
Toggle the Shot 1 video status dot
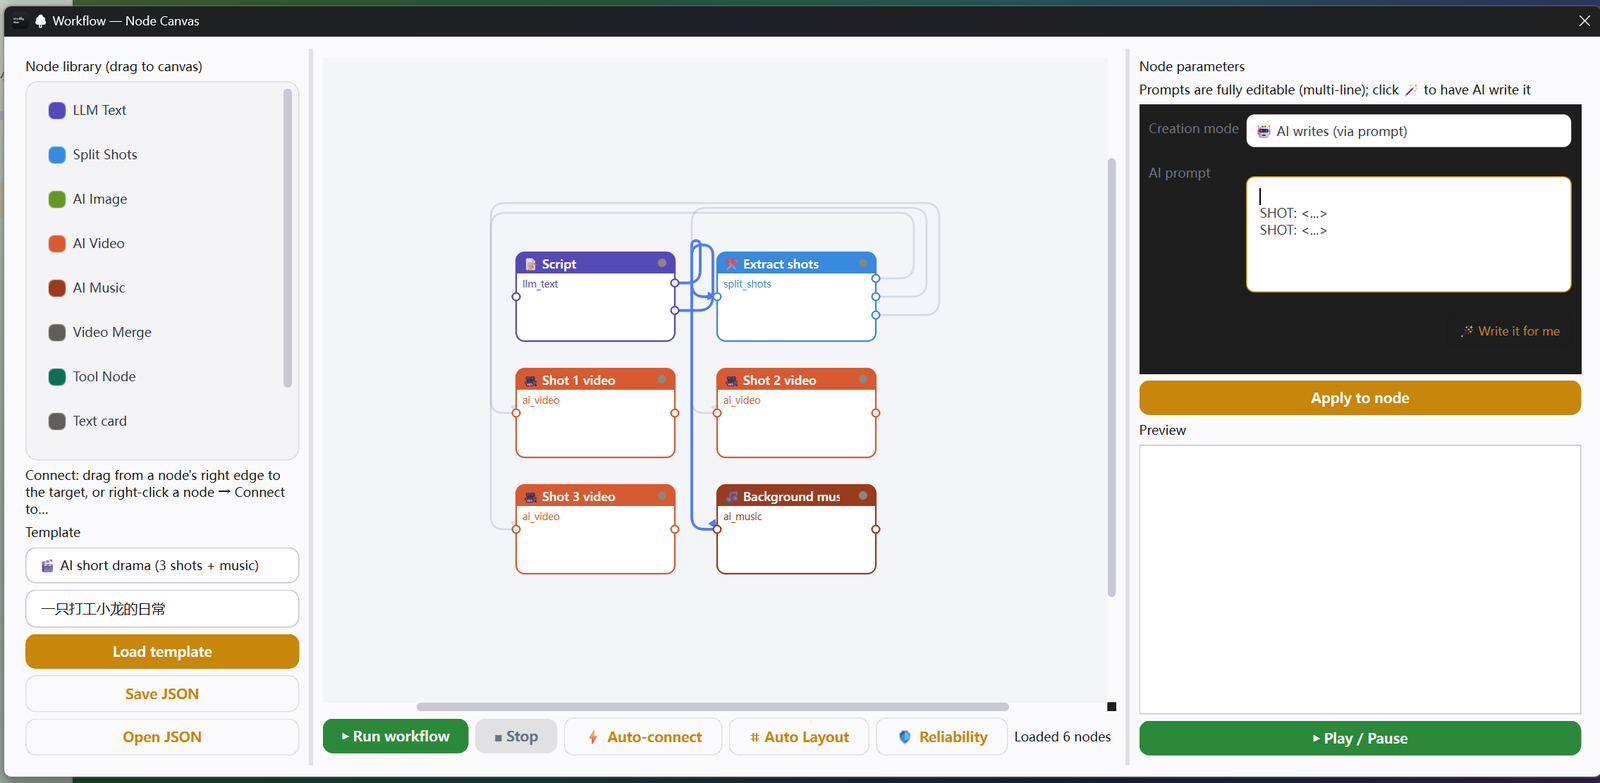[662, 380]
